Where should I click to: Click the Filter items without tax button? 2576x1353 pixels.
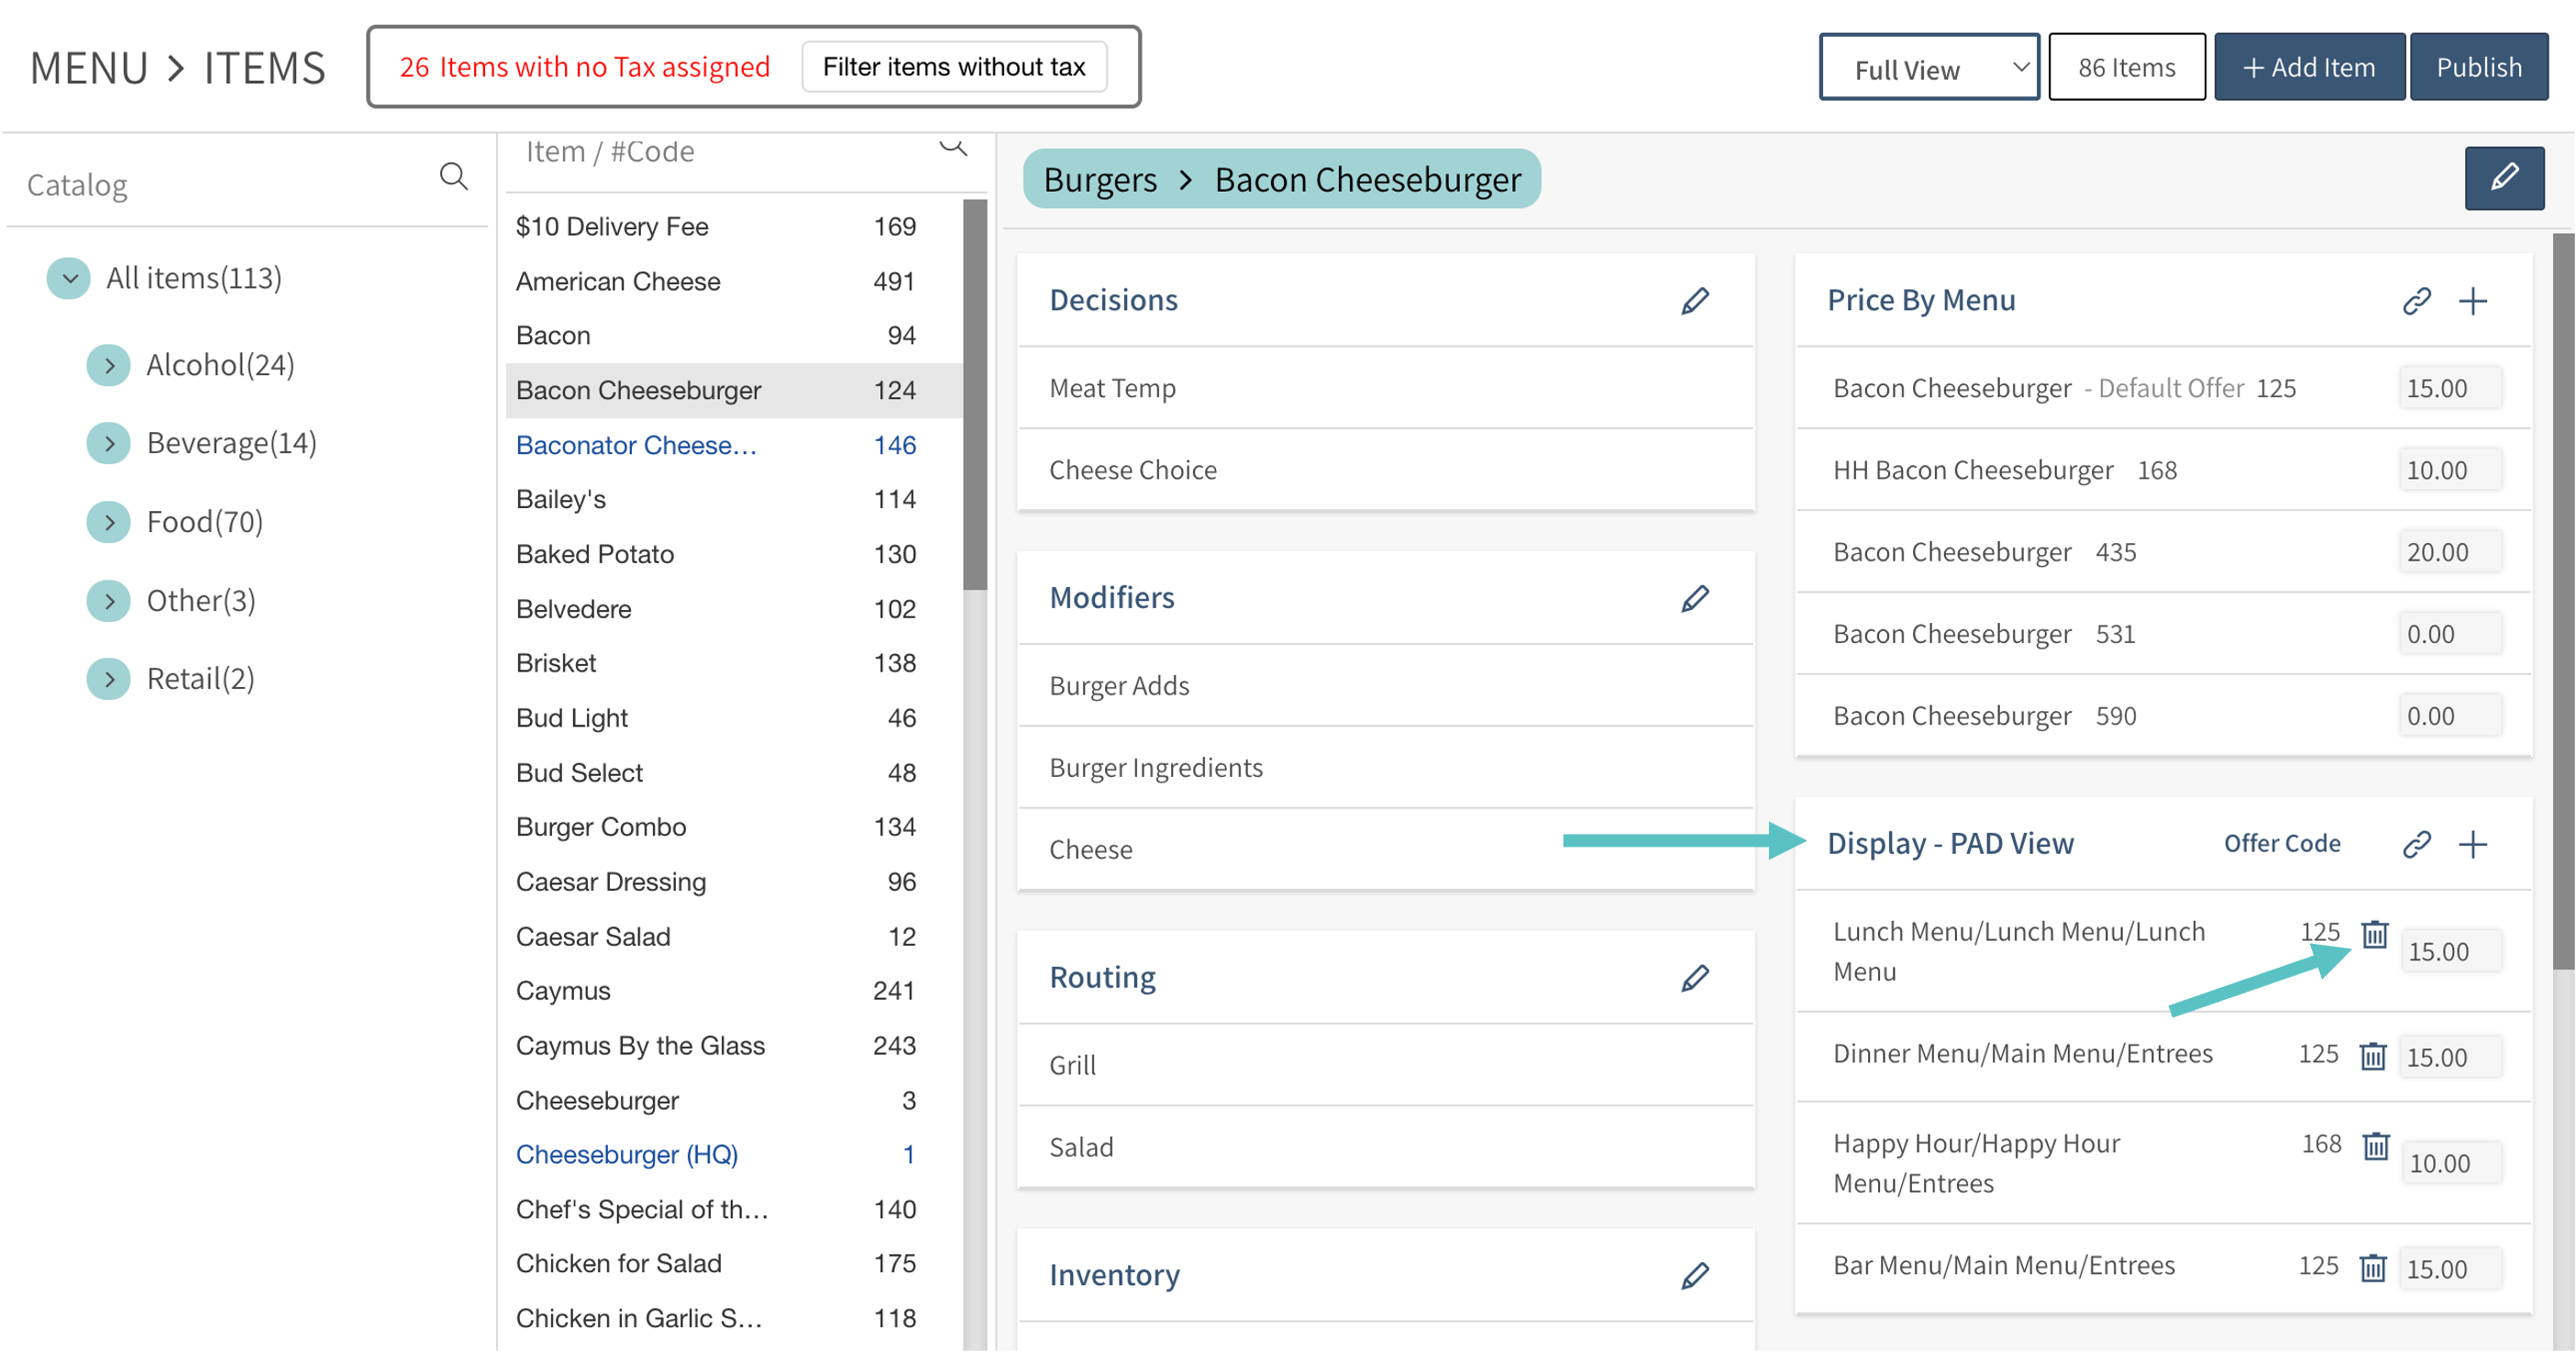pos(953,67)
